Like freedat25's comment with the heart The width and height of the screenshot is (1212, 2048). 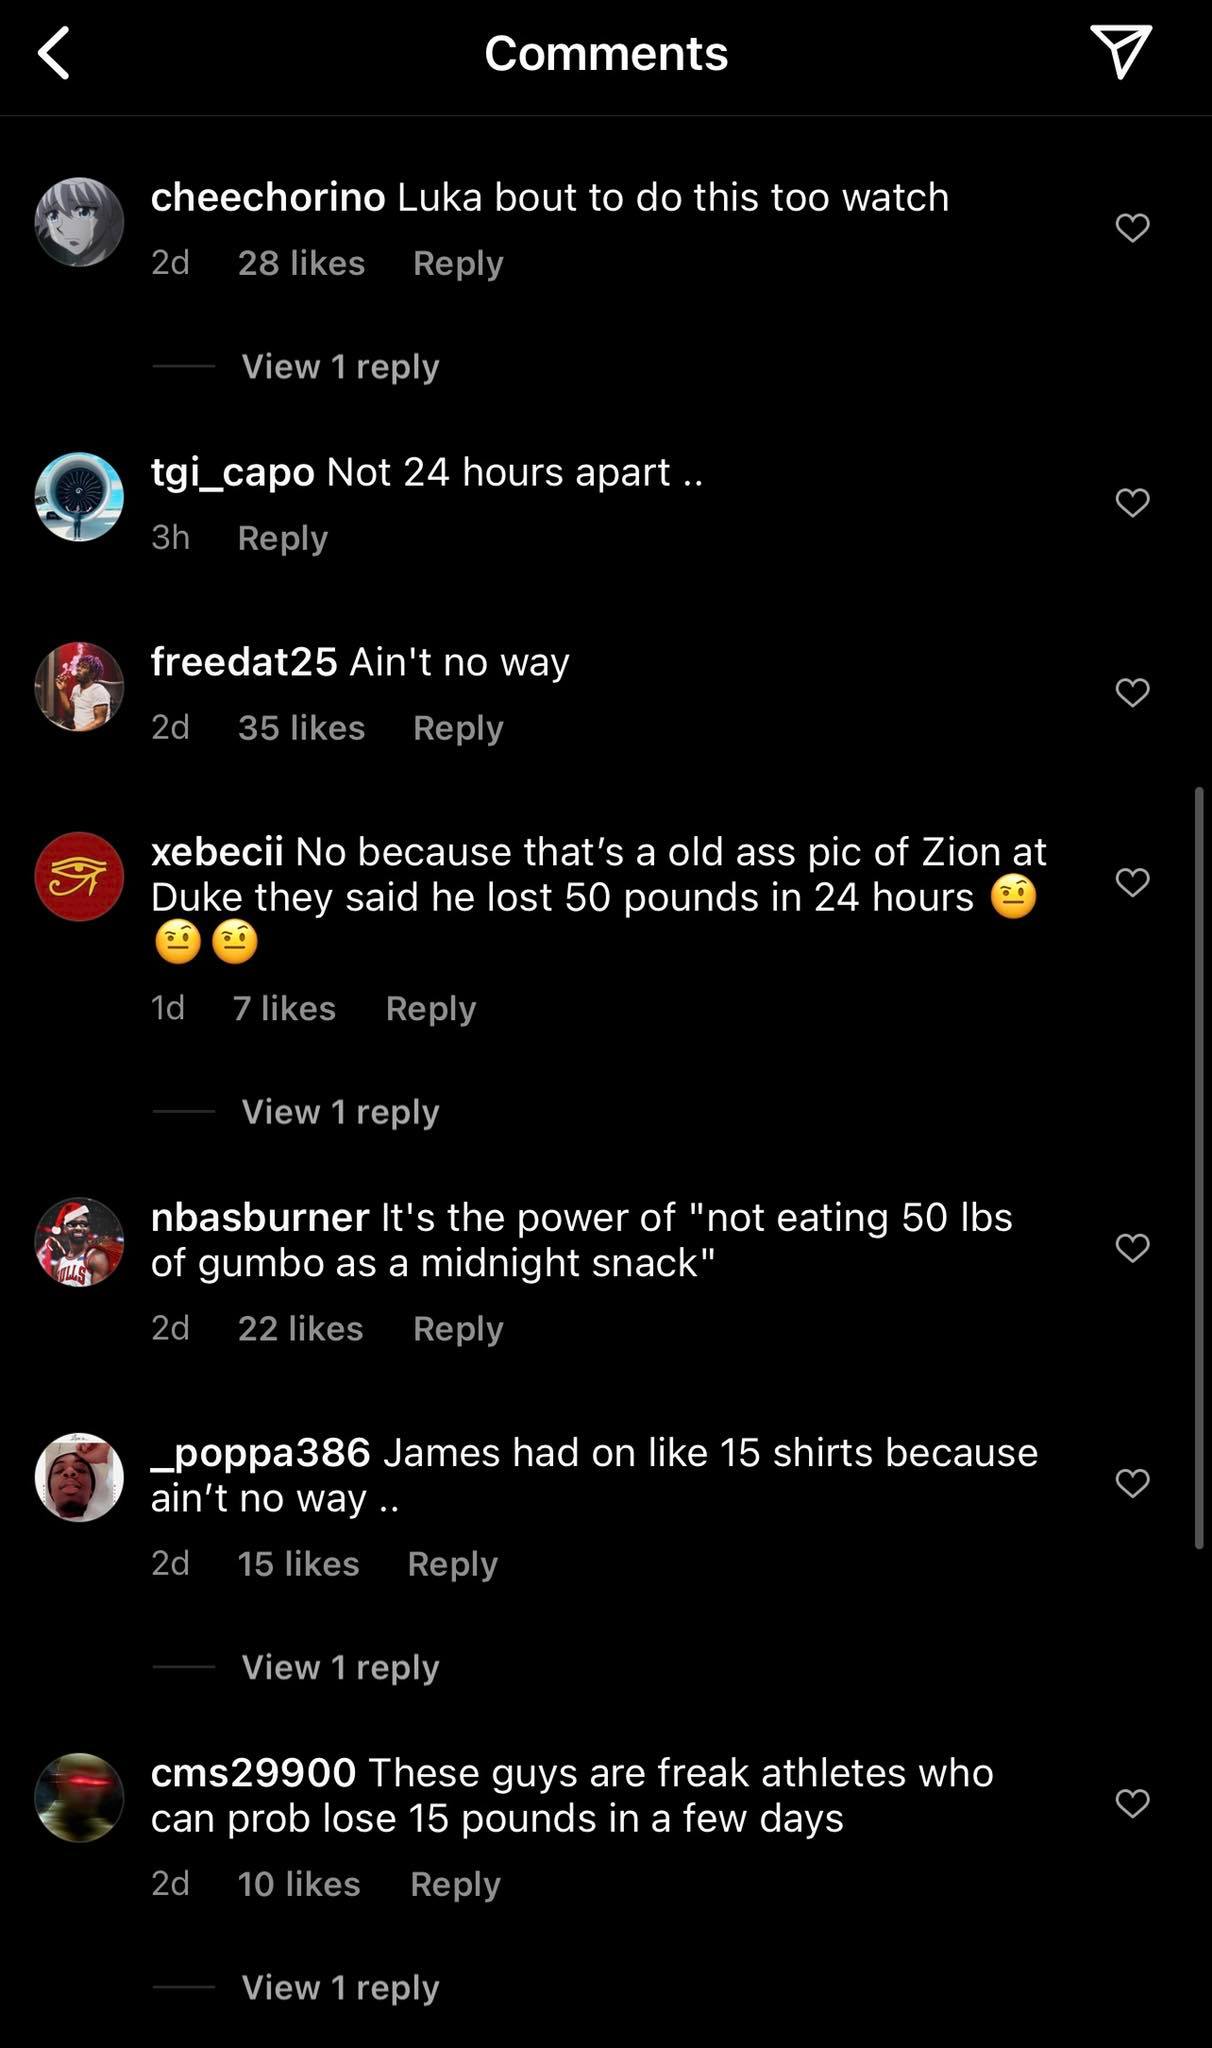pyautogui.click(x=1132, y=692)
